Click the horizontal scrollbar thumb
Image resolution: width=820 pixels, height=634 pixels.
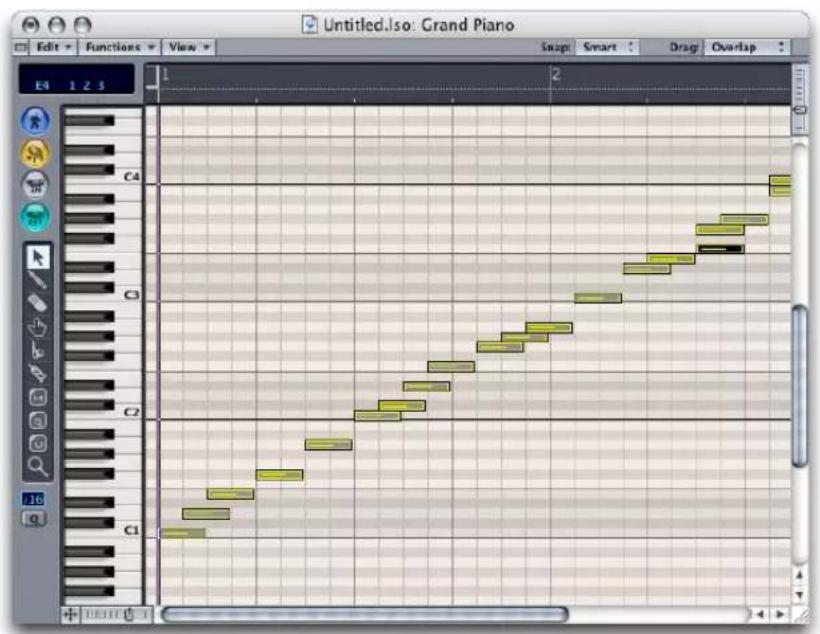365,615
